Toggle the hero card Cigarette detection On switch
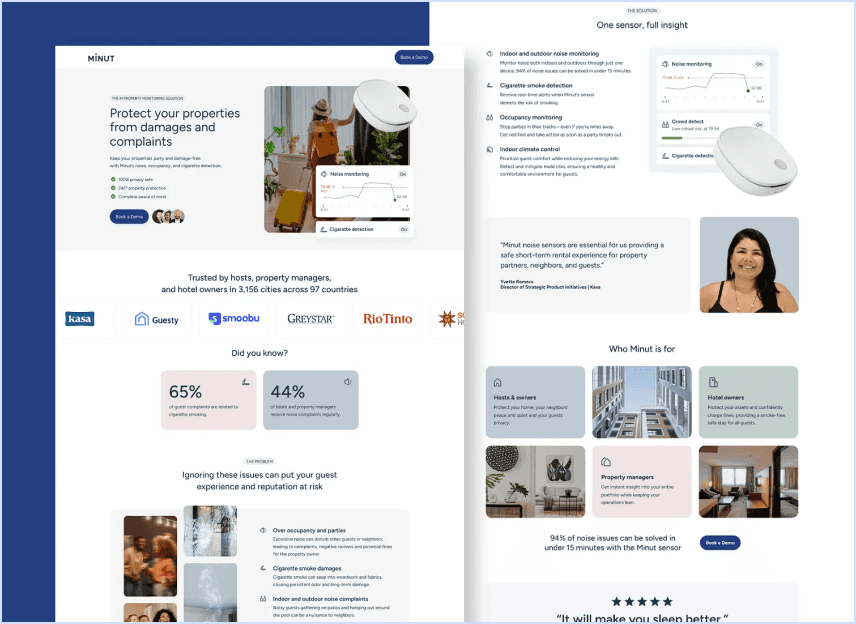Screen dimensions: 856x624 click(x=403, y=229)
